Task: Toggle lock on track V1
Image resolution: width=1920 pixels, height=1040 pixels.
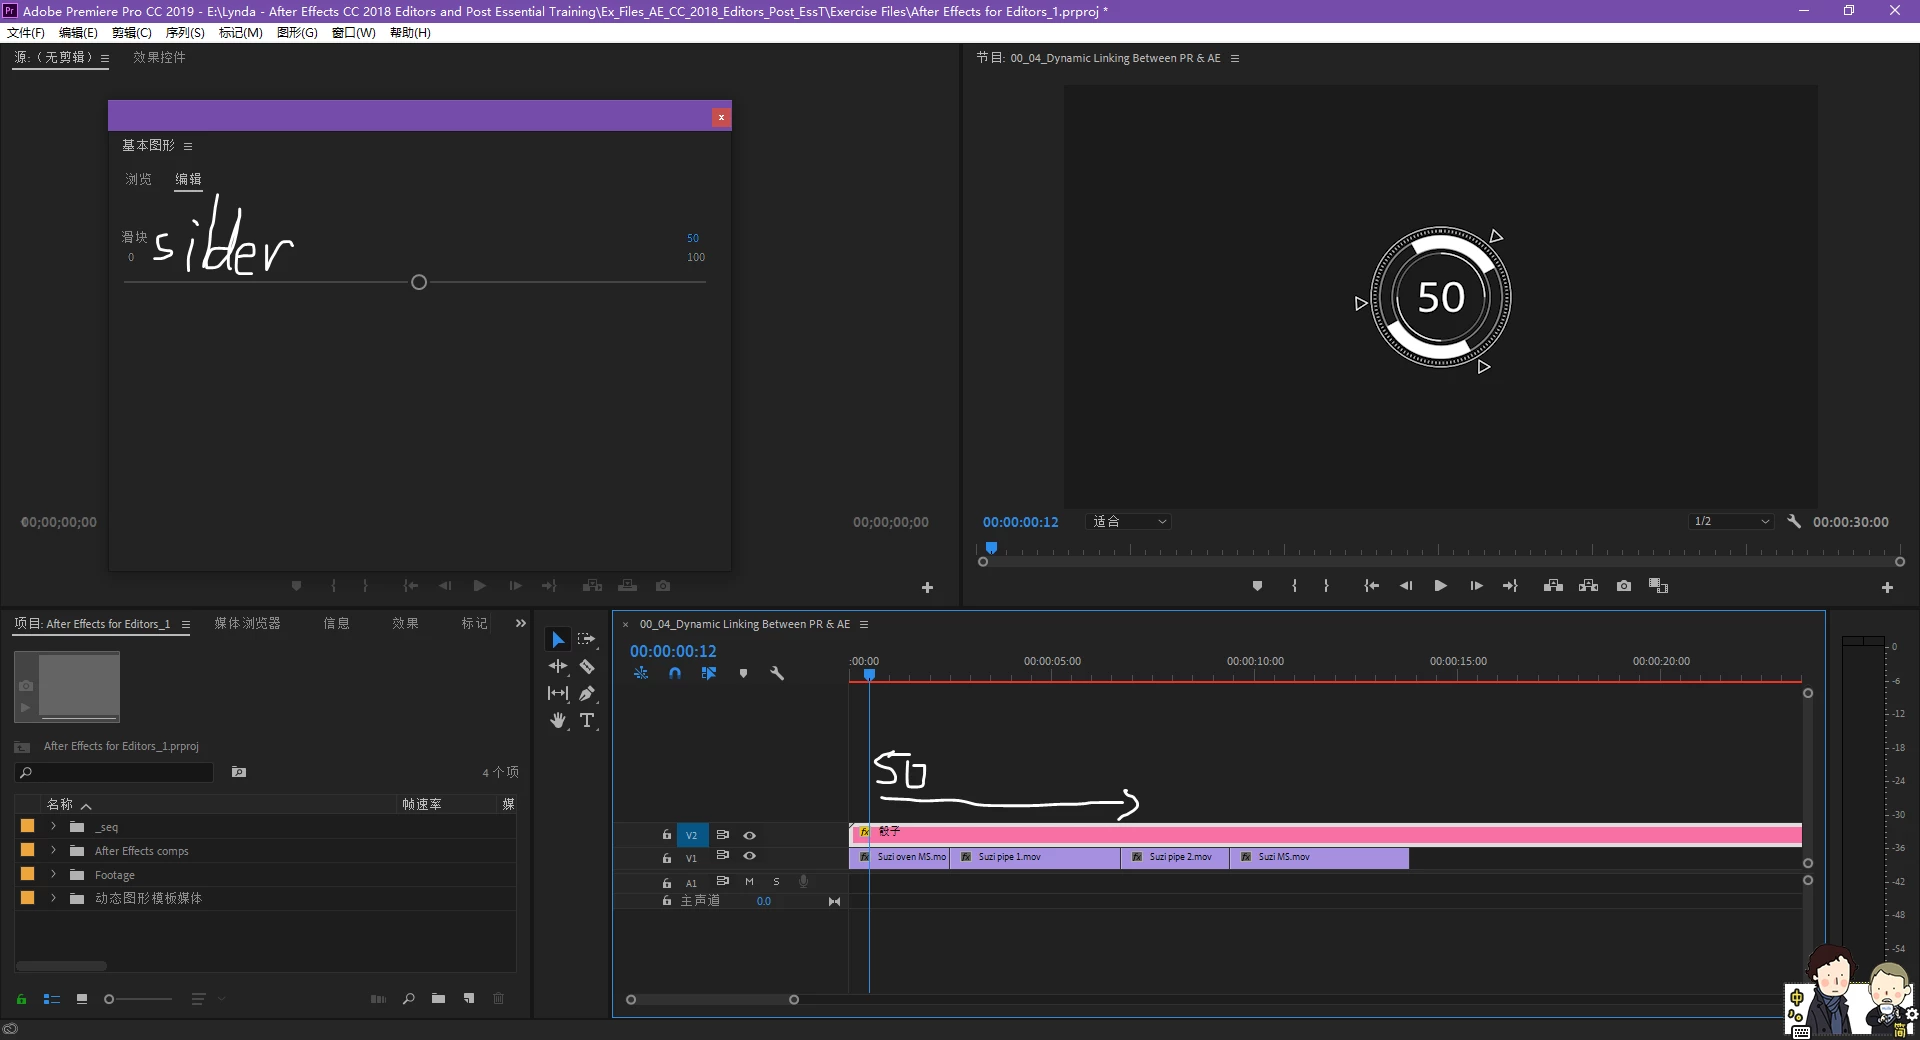Action: [x=666, y=858]
